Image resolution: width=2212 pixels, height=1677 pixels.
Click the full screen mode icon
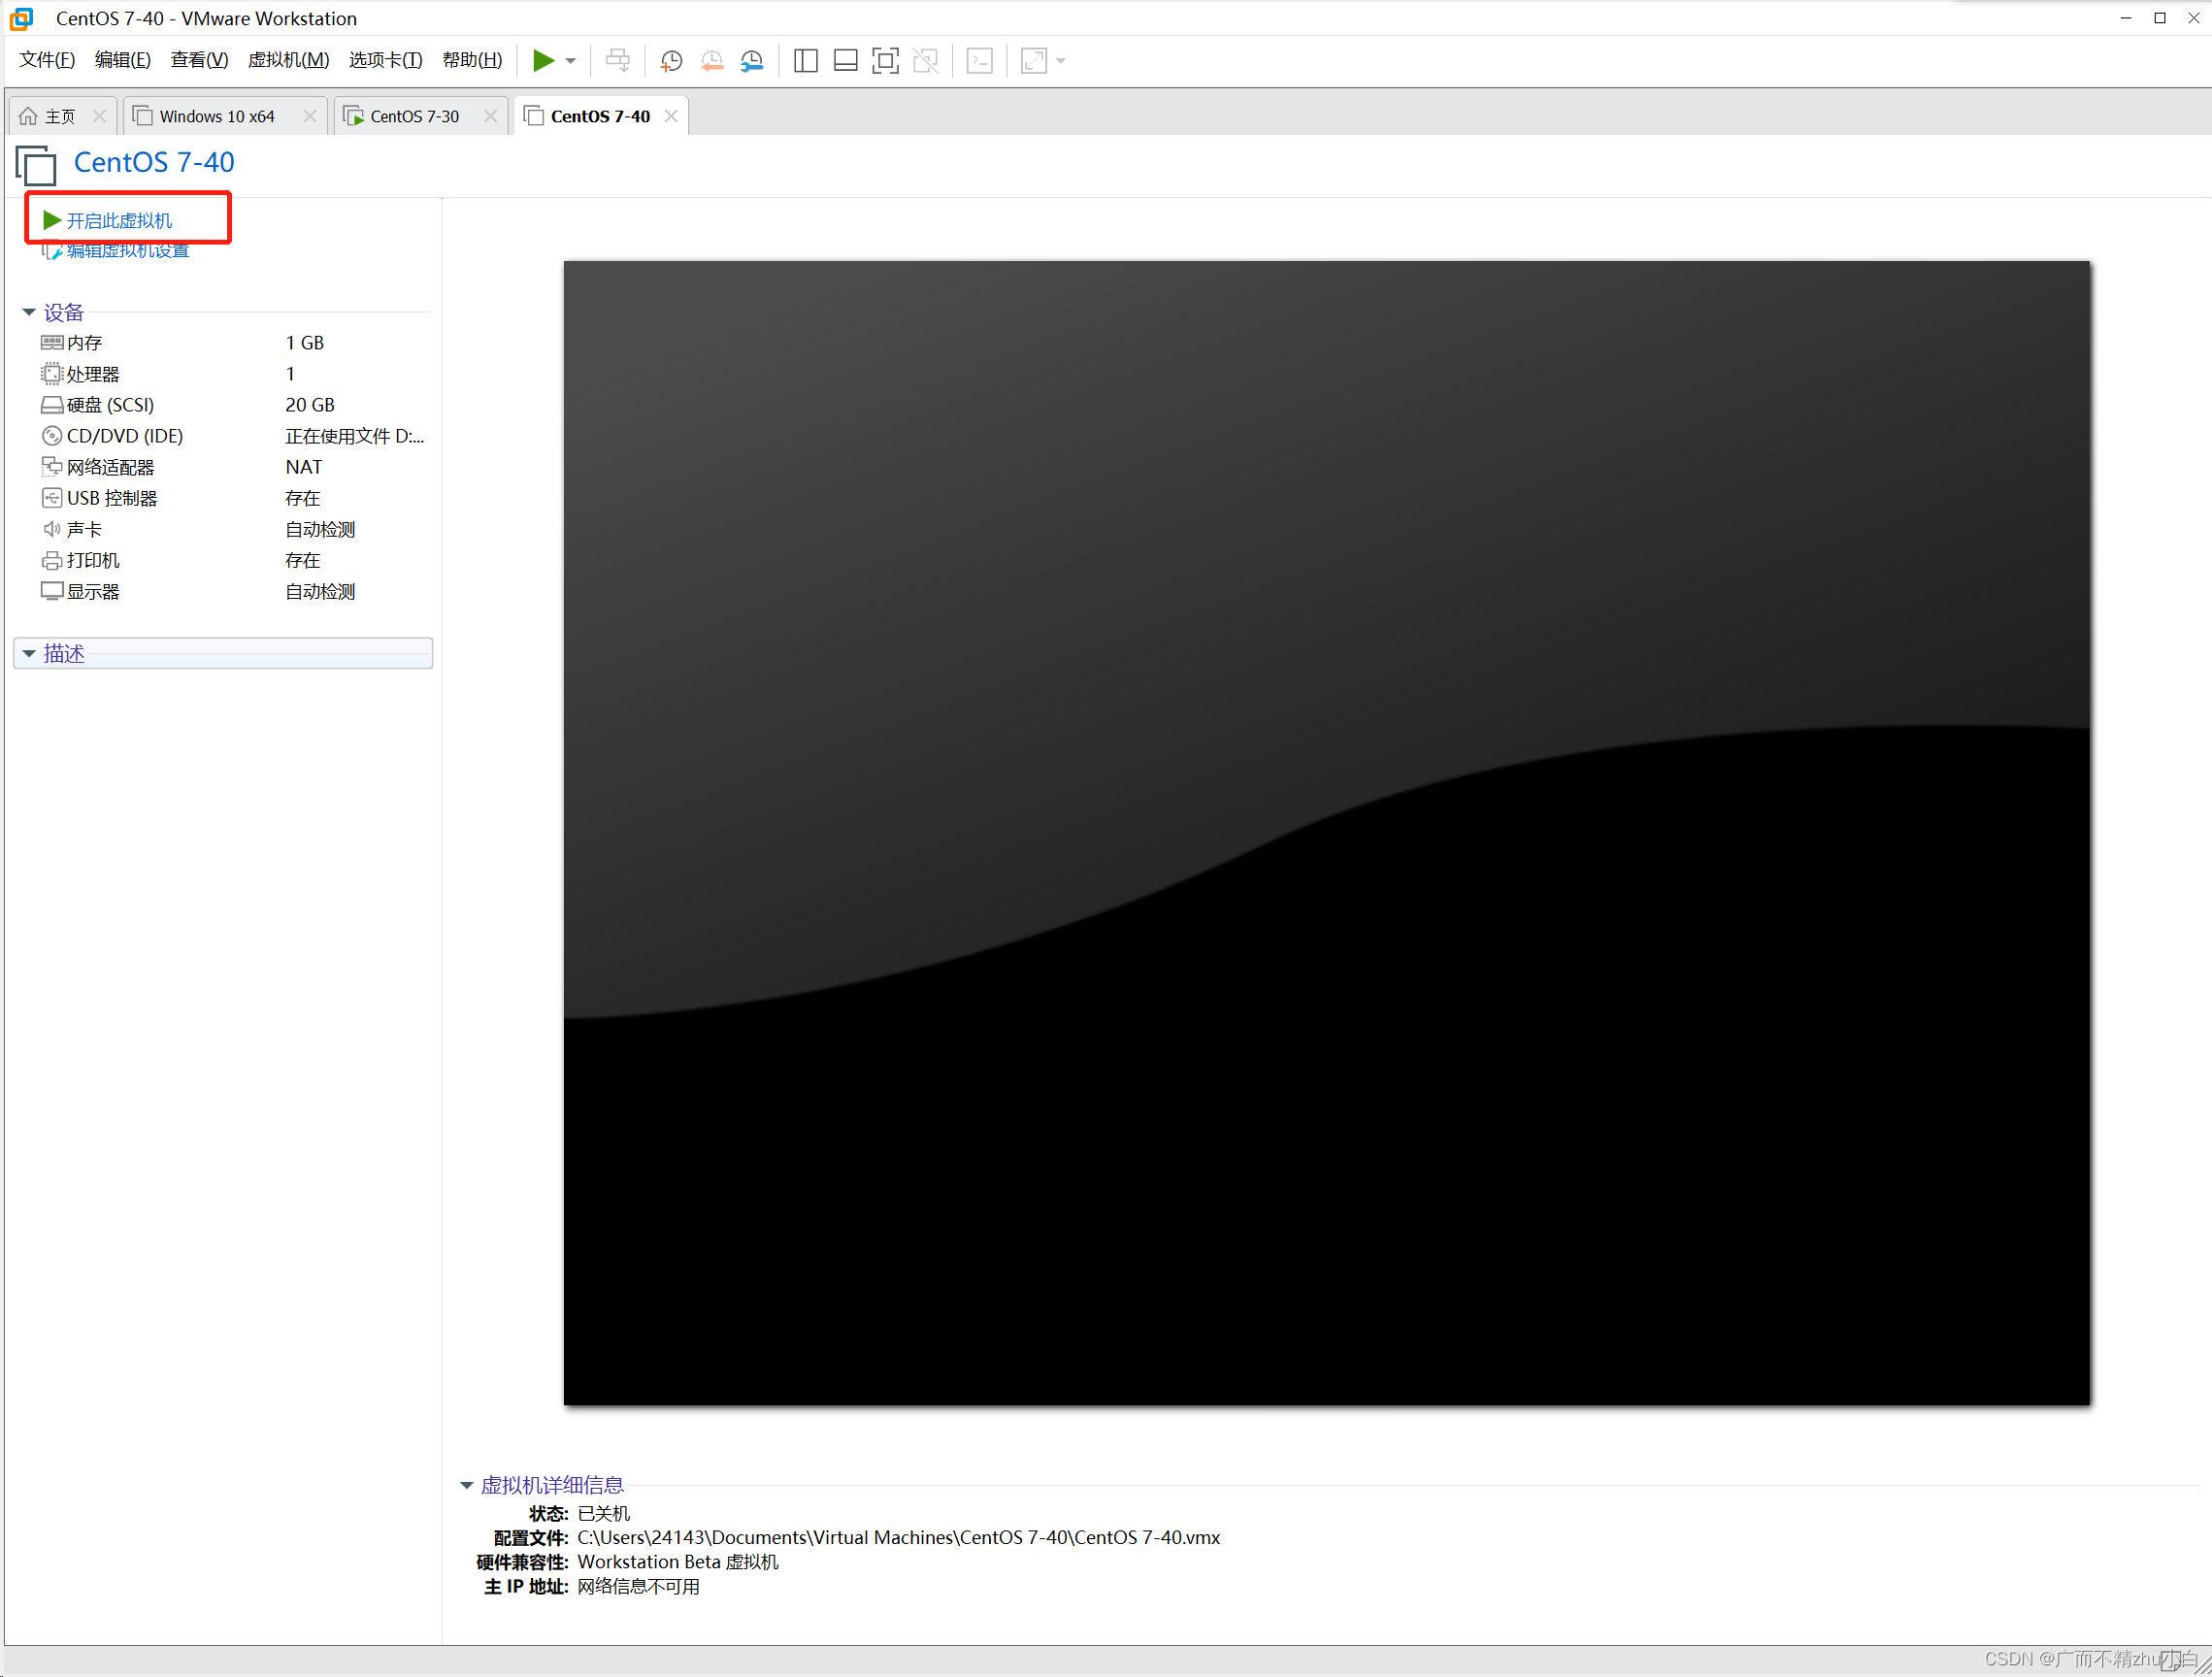coord(885,61)
